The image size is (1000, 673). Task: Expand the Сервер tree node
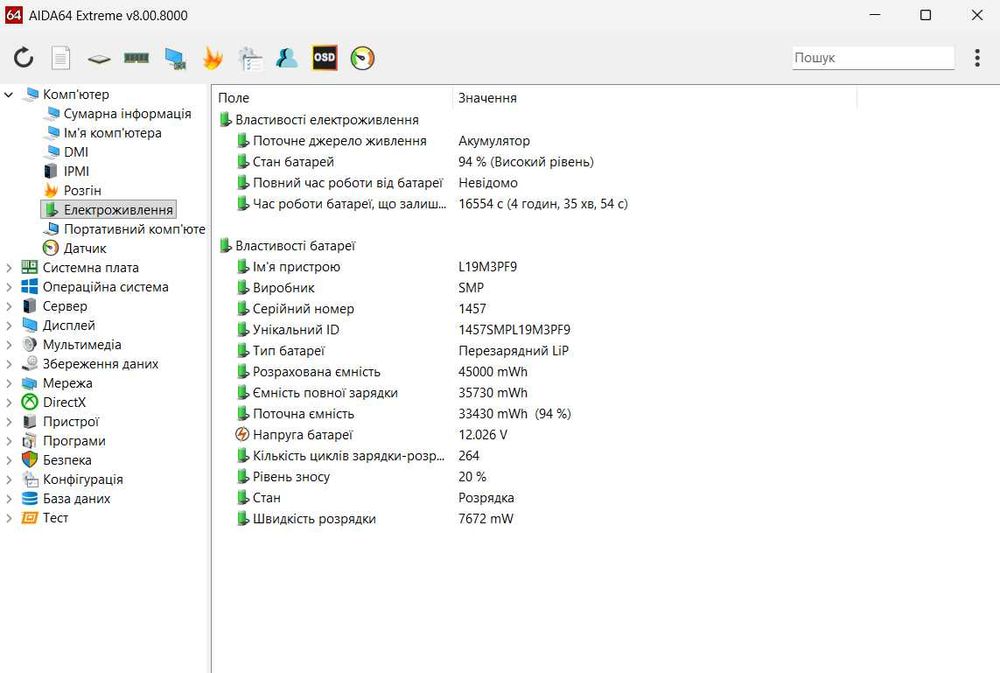(x=9, y=306)
